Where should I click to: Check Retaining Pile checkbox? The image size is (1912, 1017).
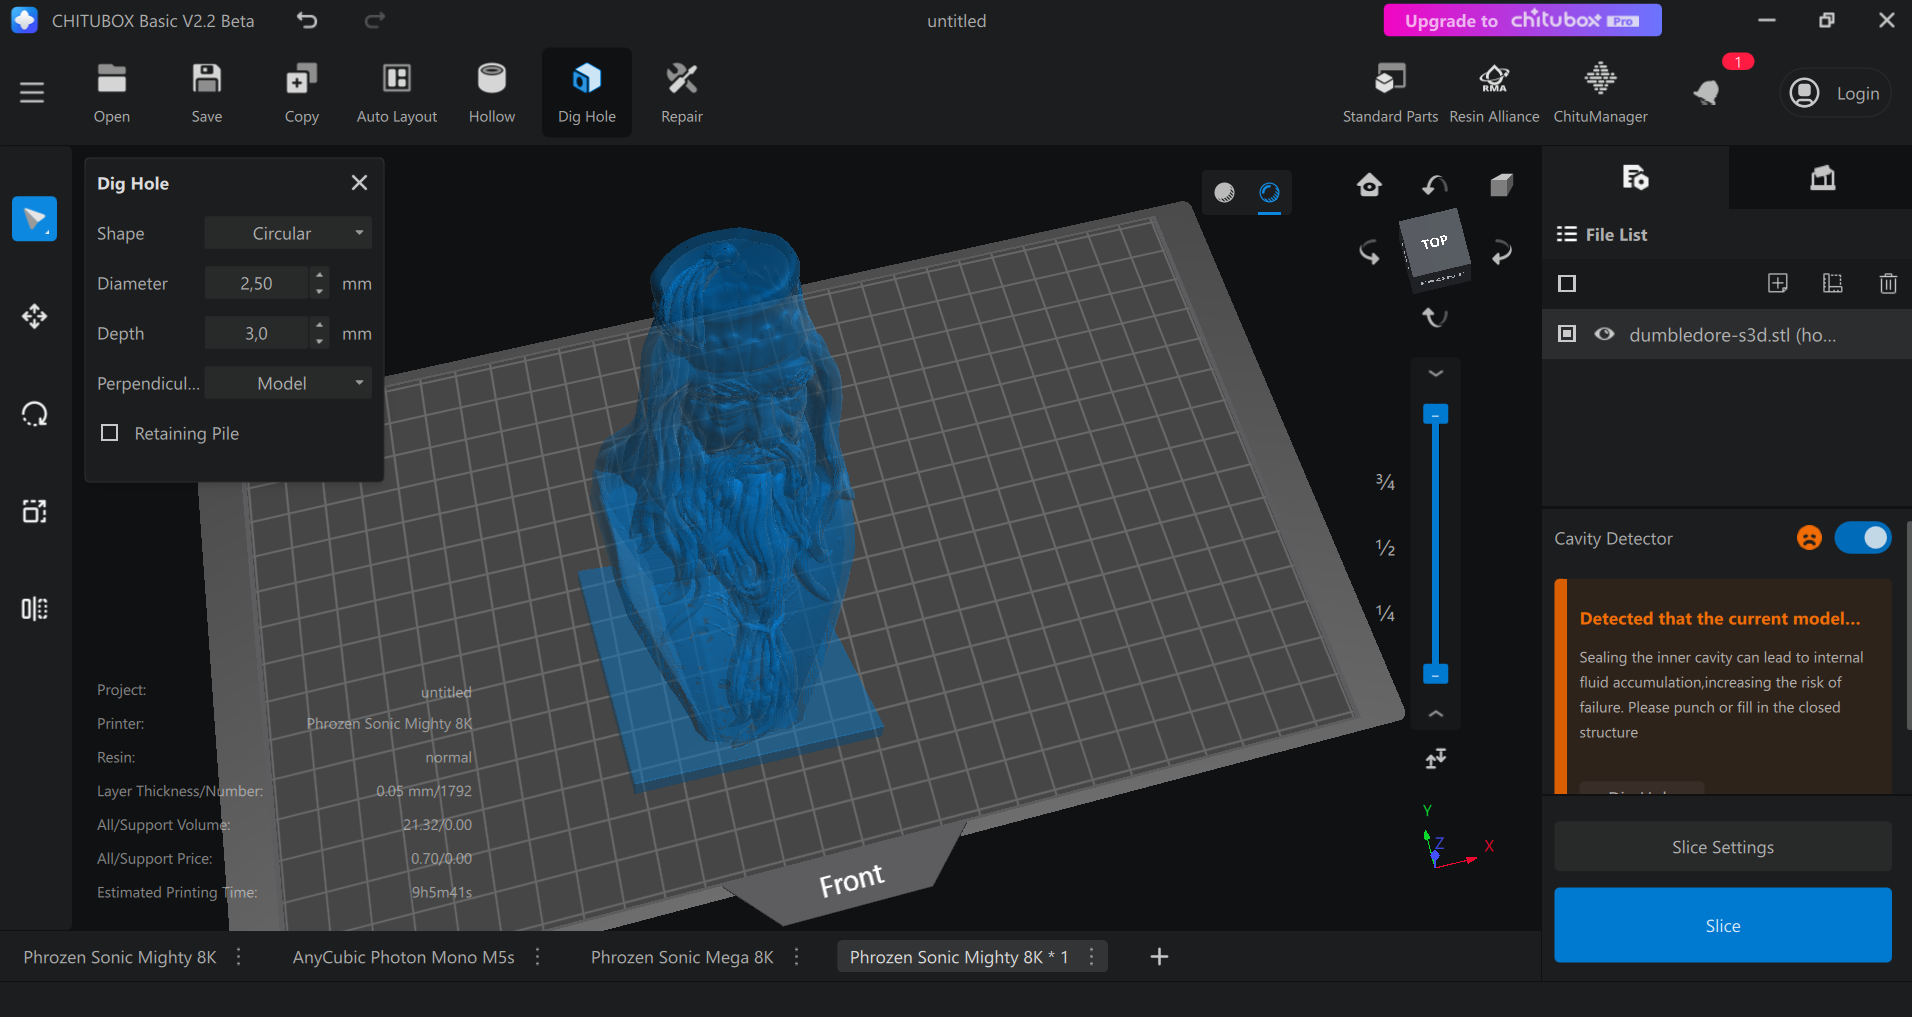coord(110,433)
